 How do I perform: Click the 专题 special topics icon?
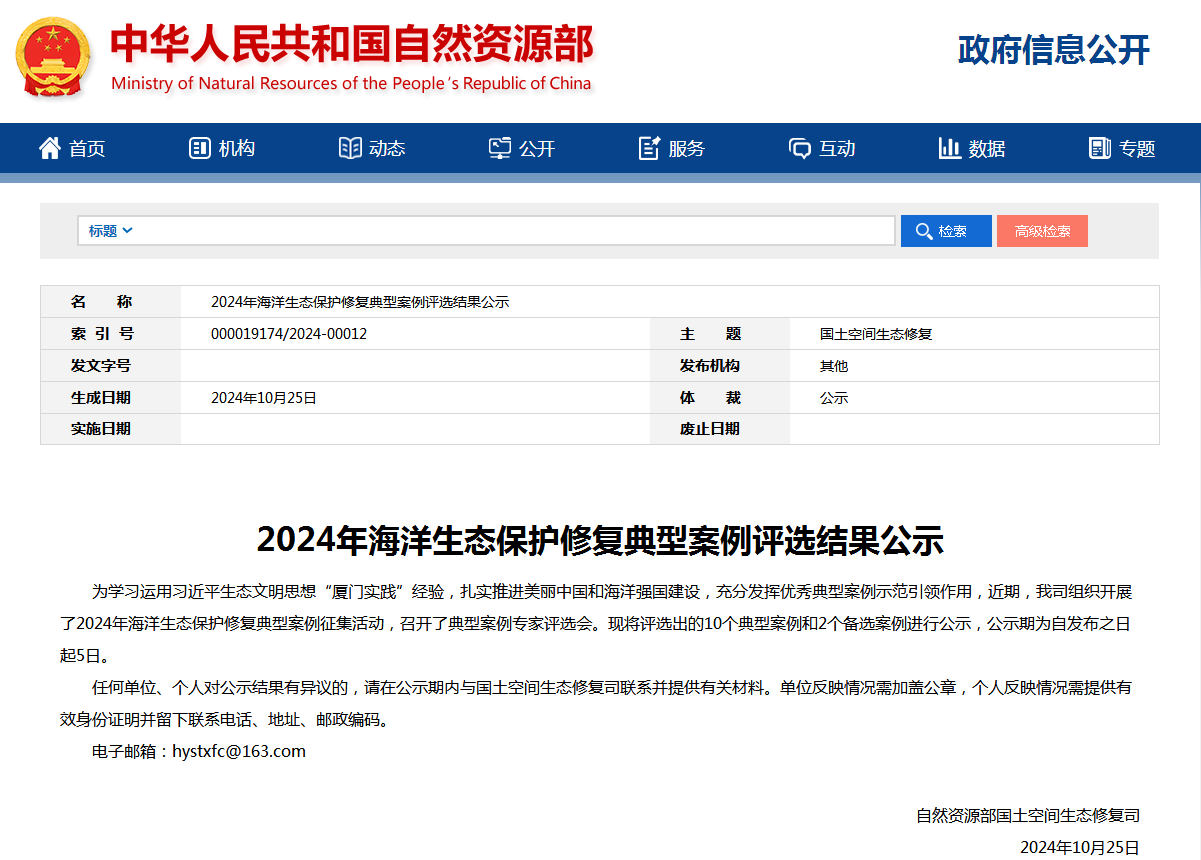click(1099, 148)
